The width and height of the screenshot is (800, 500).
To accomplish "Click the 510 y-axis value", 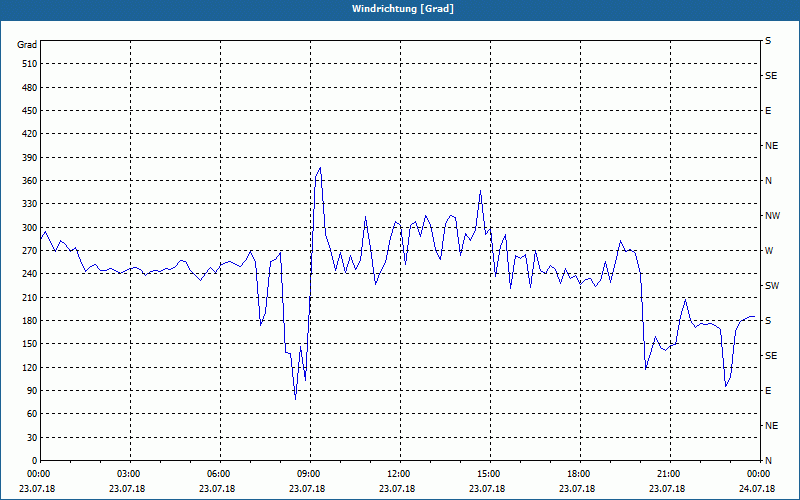I will (x=30, y=64).
